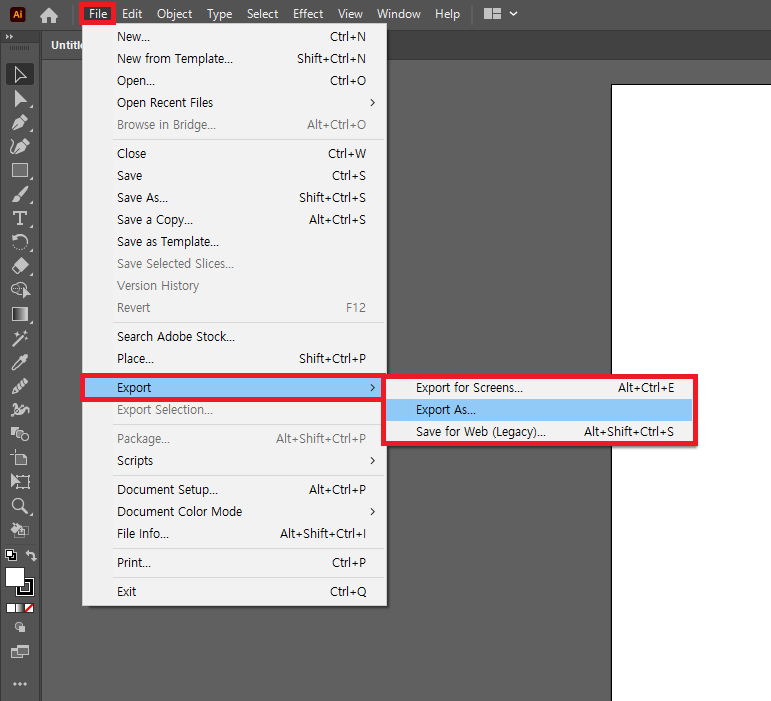Open the View menu
This screenshot has width=771, height=701.
pyautogui.click(x=350, y=14)
